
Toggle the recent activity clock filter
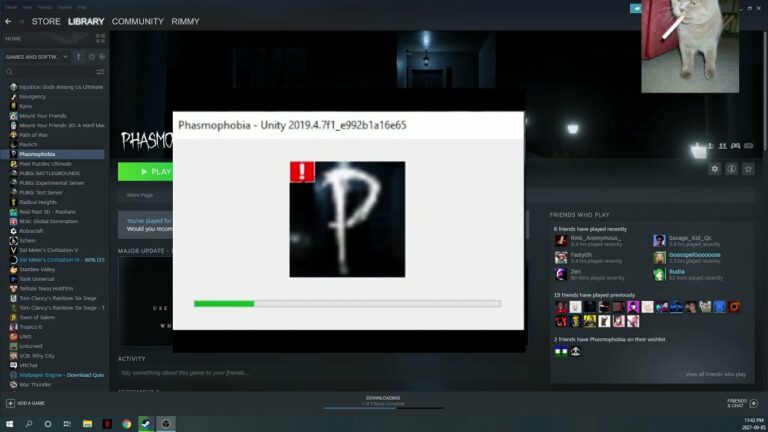point(92,57)
